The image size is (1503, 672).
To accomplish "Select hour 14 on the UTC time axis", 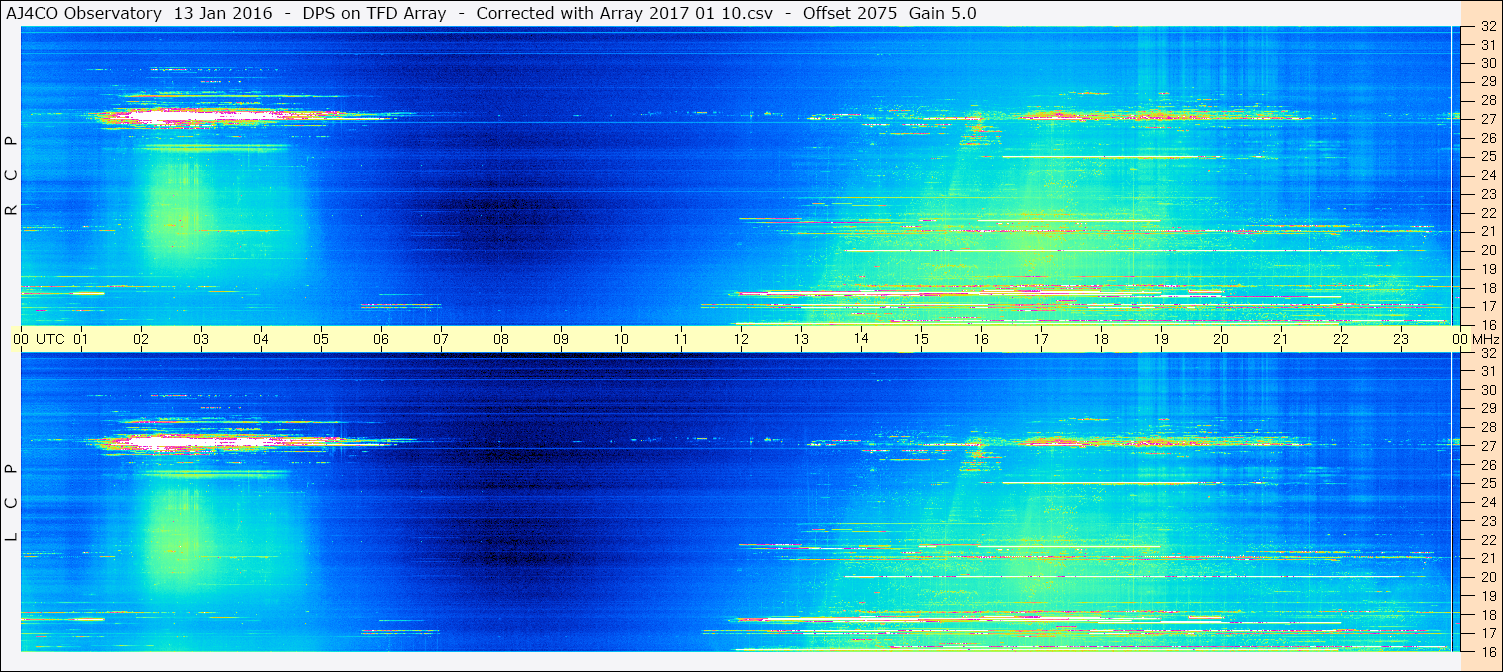I will [x=861, y=339].
